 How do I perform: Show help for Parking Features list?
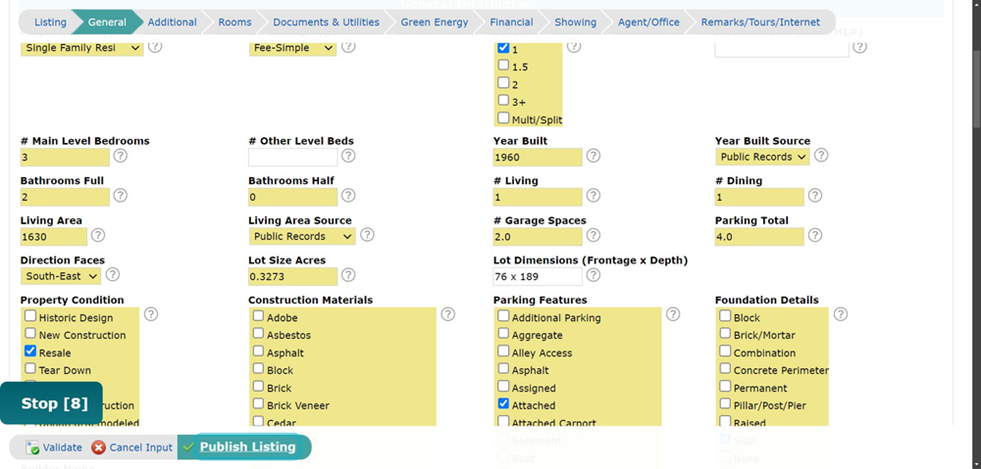673,314
